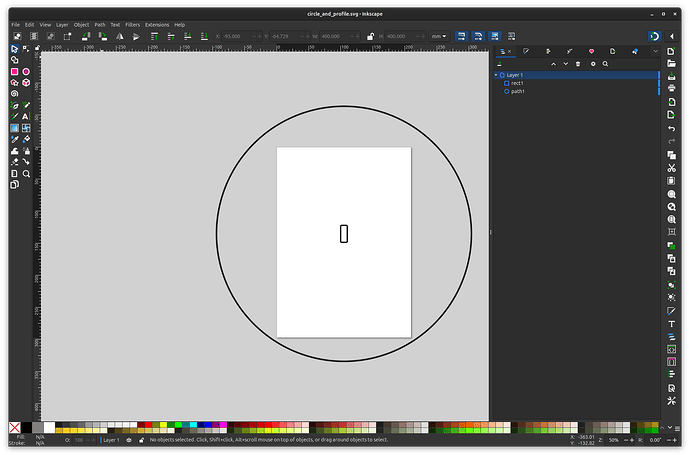
Task: Click Raise selection to top icon
Action: tap(154, 37)
